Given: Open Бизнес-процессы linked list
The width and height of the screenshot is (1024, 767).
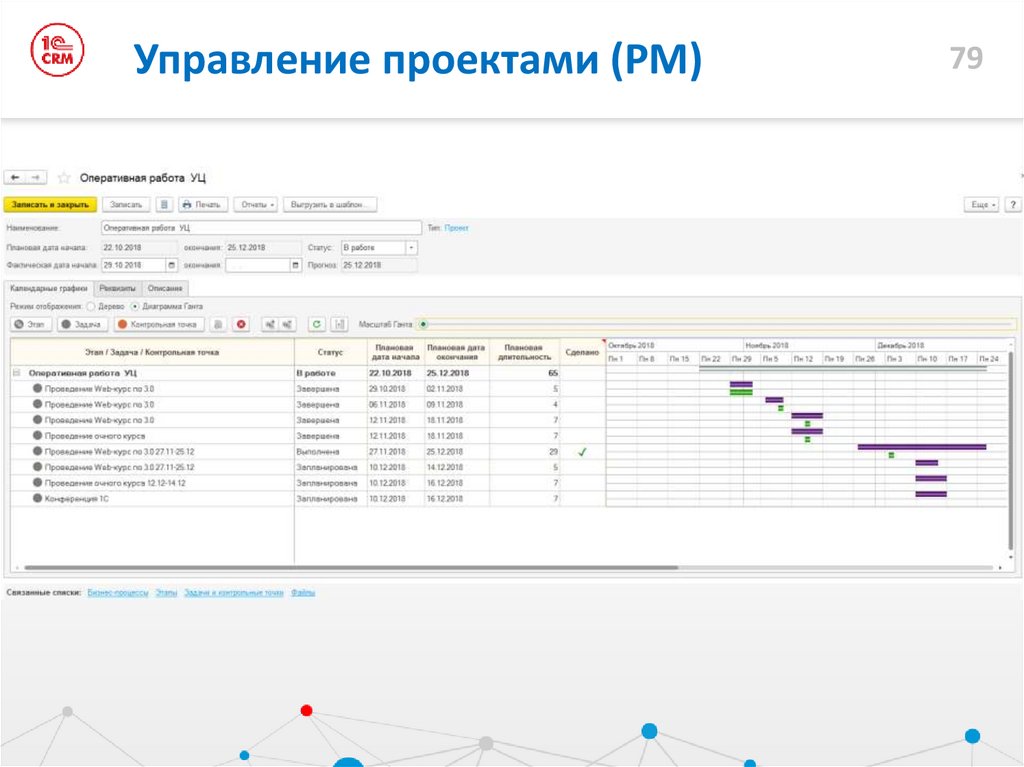Looking at the screenshot, I should pyautogui.click(x=118, y=593).
